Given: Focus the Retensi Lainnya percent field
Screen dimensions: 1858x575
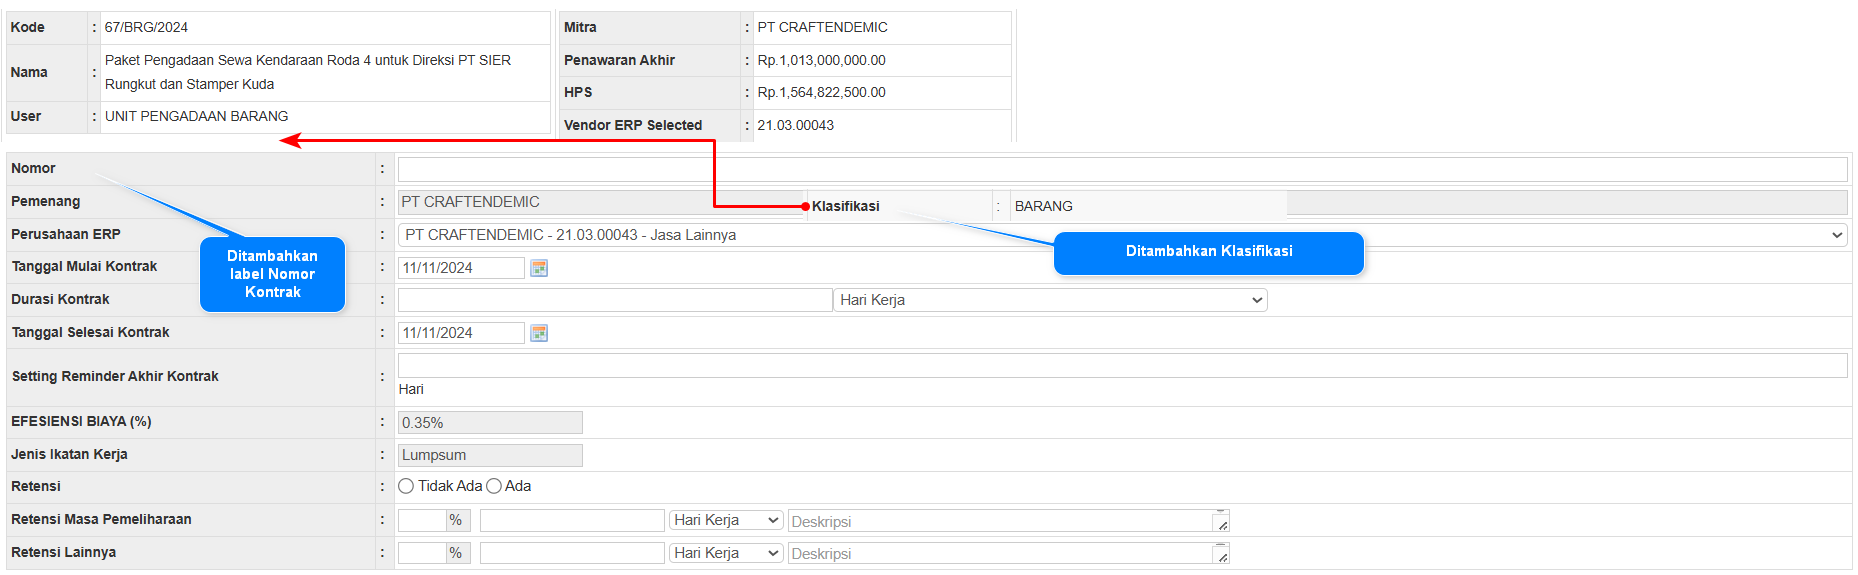Looking at the screenshot, I should tap(422, 553).
